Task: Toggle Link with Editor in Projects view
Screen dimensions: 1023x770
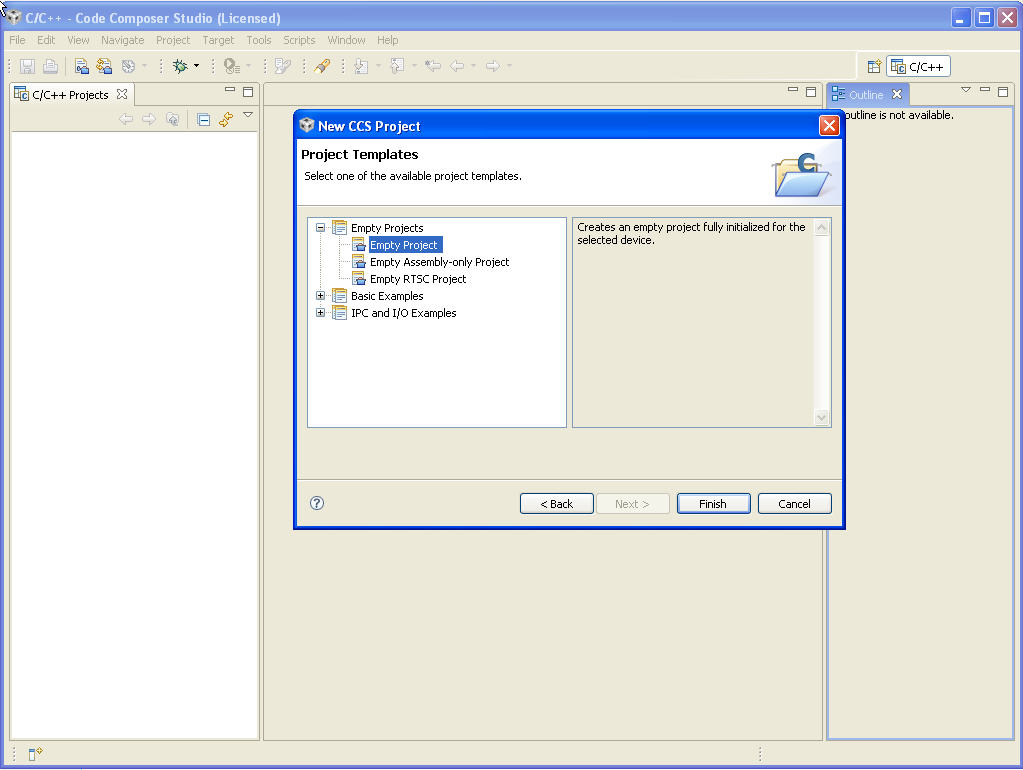Action: coord(226,118)
